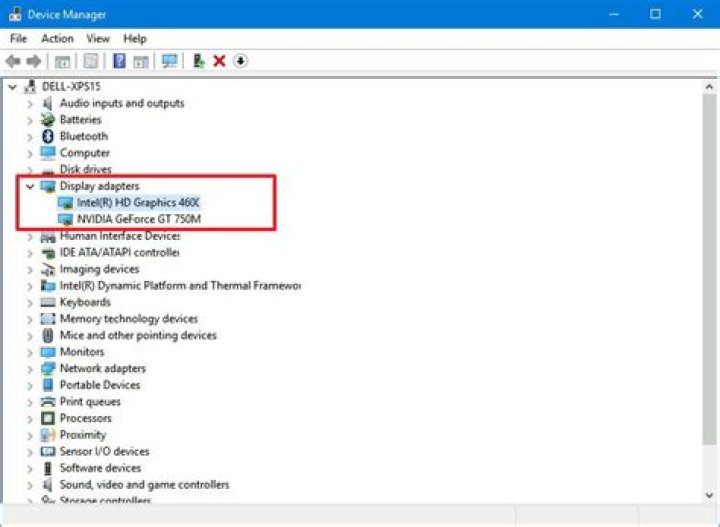Click the vertical scrollbar thumb
The image size is (720, 527).
pyautogui.click(x=709, y=269)
